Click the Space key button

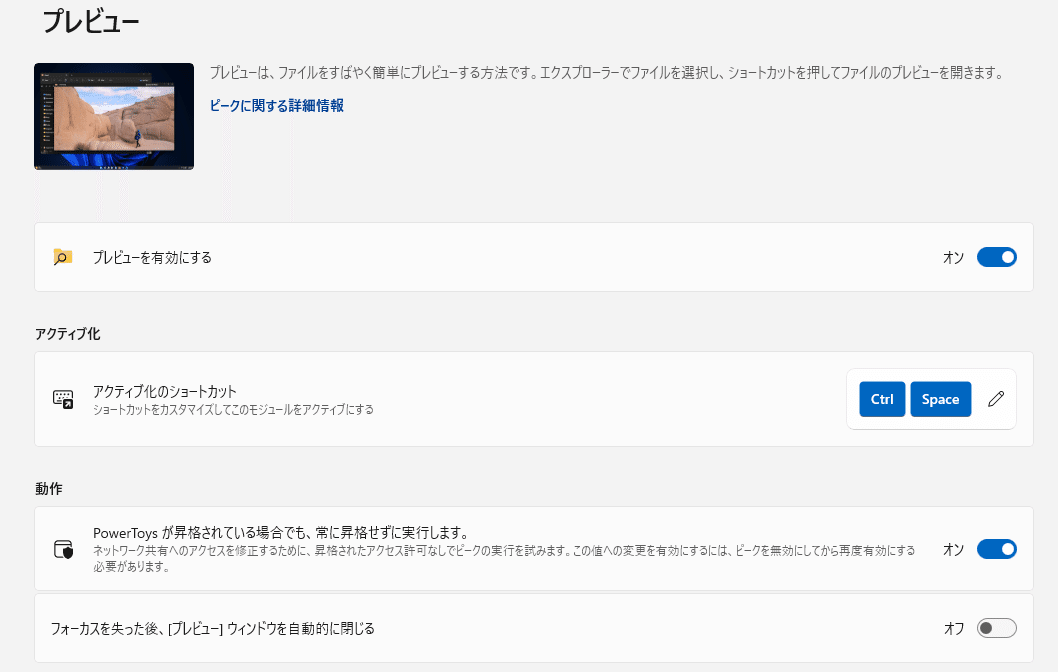(x=940, y=399)
